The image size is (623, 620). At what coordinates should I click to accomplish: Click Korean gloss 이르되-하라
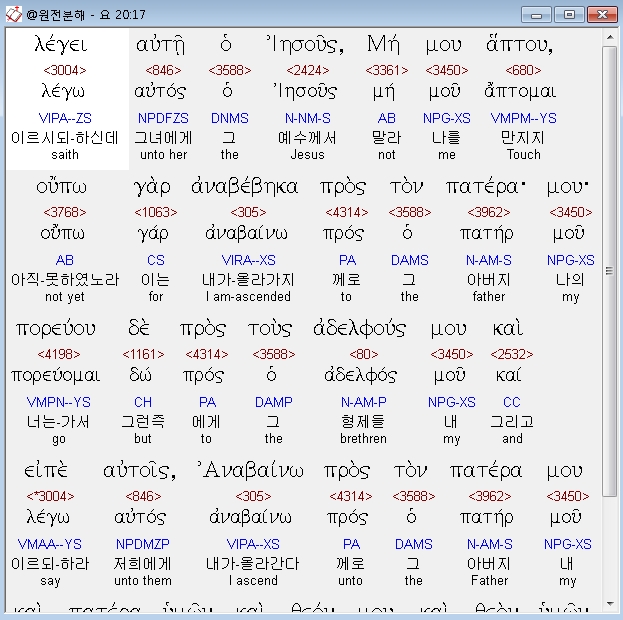(x=50, y=564)
